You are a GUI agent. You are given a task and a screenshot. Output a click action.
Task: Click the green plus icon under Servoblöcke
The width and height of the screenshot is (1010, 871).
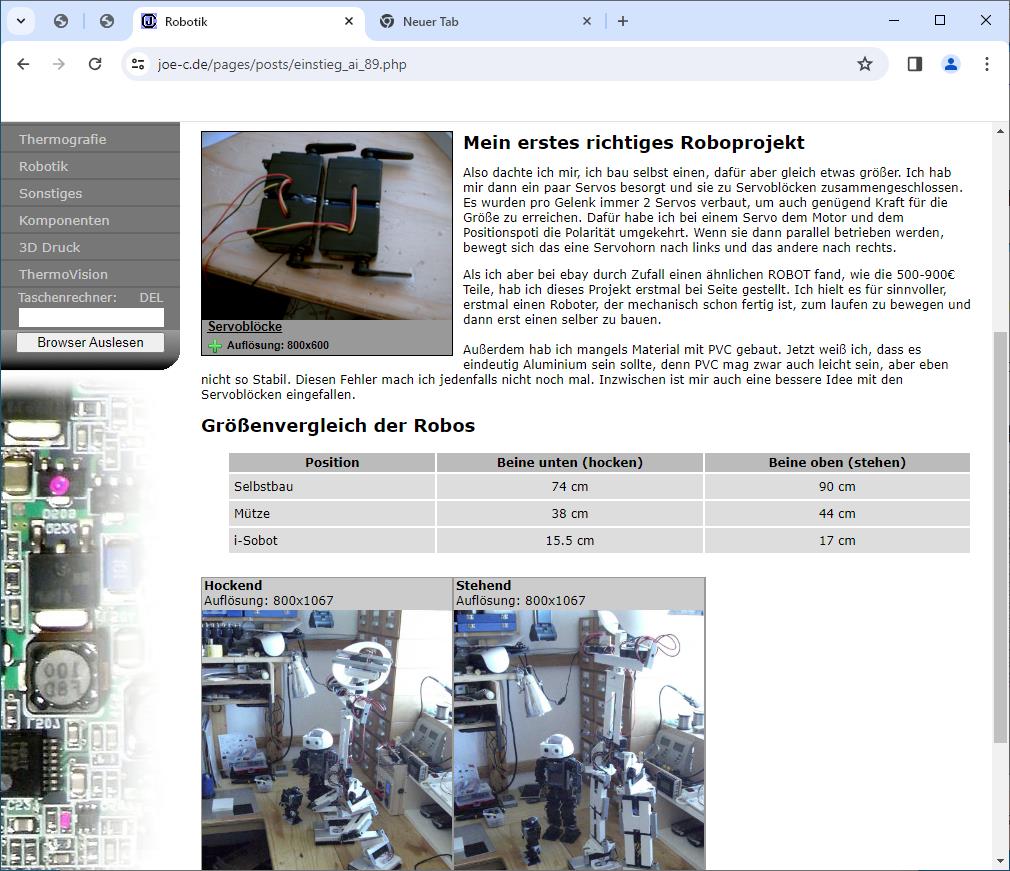coord(214,346)
